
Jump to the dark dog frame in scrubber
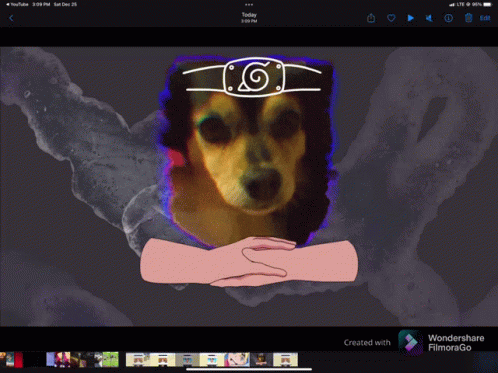pos(261,360)
